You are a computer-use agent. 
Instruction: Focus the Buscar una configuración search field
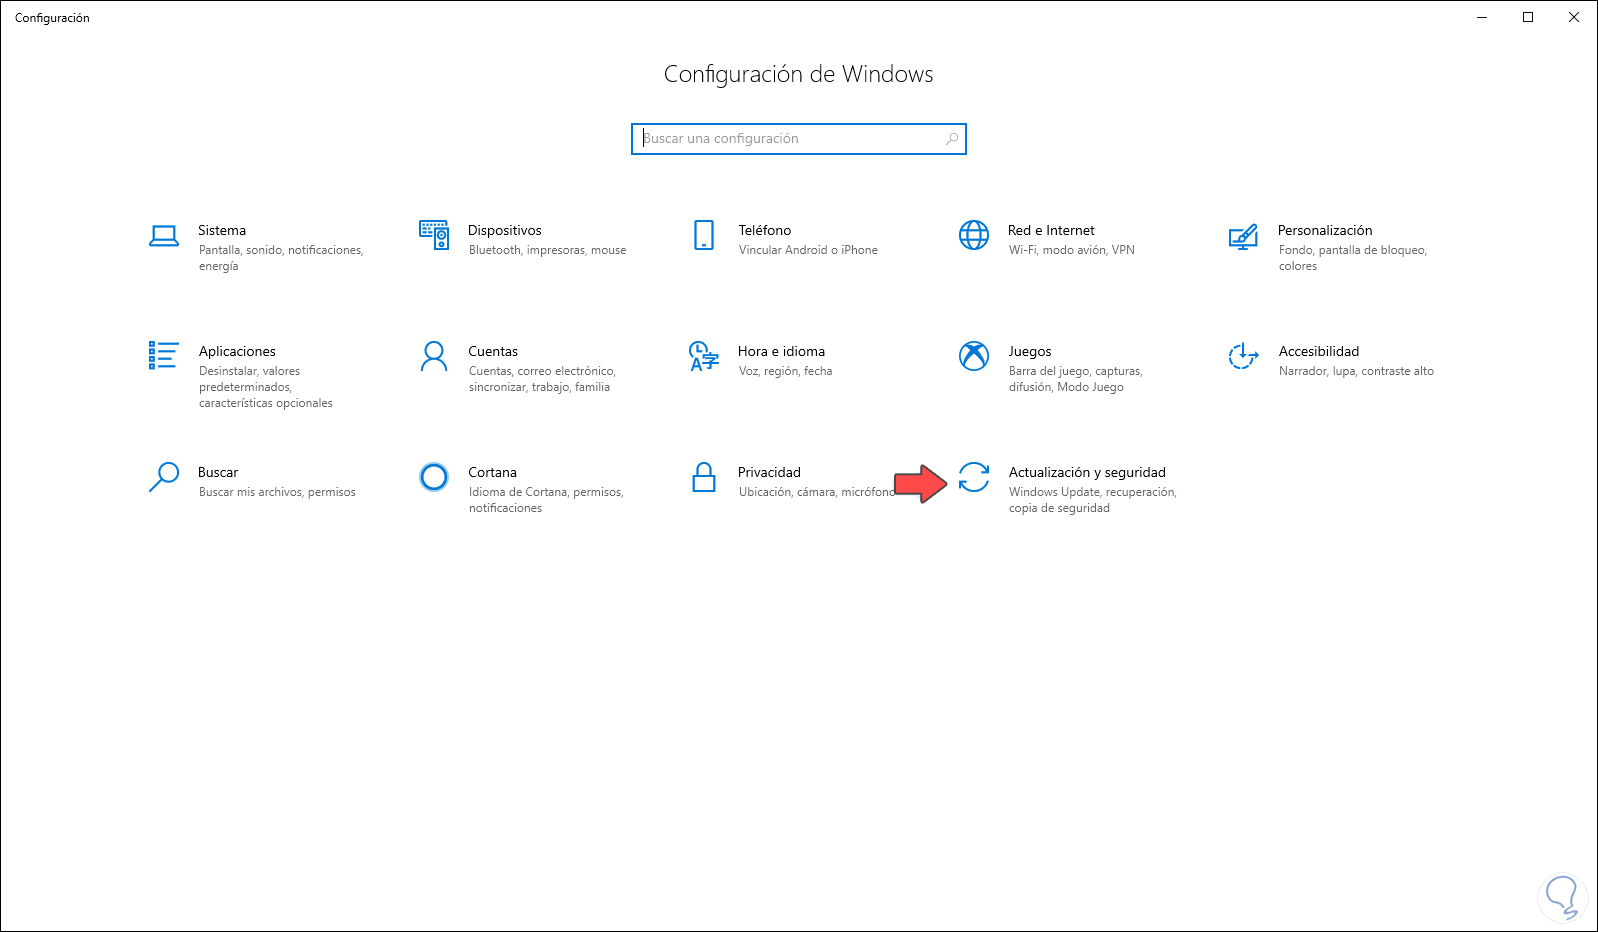[799, 139]
